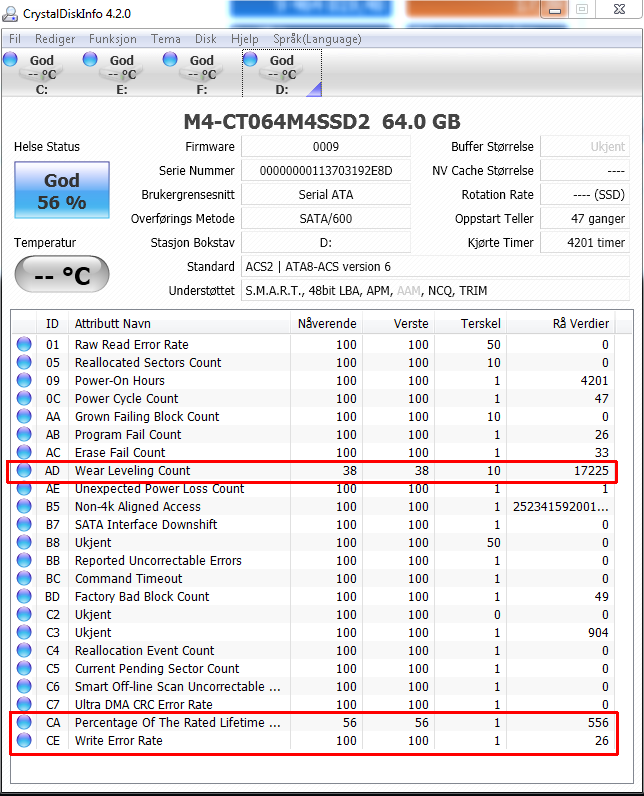Click the temperature -- °C indicator
644x796 pixels.
[62, 275]
